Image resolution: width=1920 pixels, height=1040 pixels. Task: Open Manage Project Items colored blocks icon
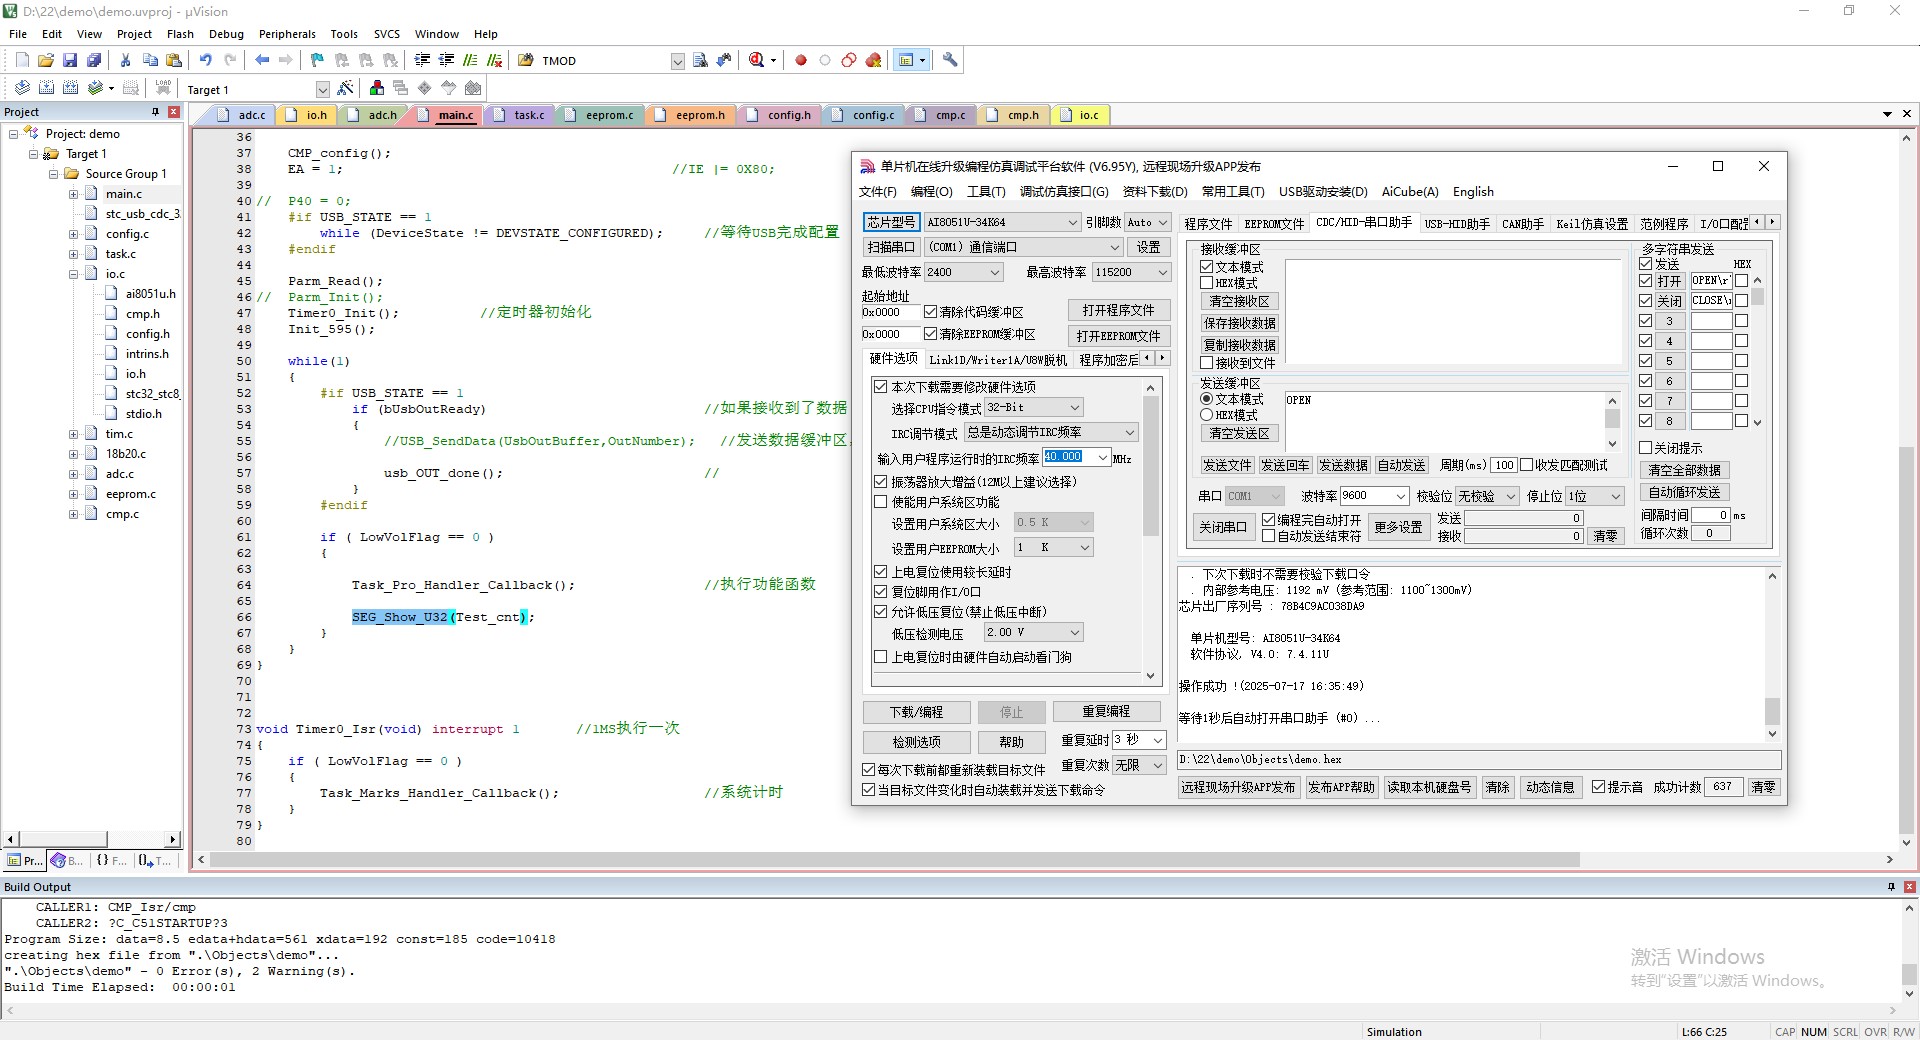point(376,89)
